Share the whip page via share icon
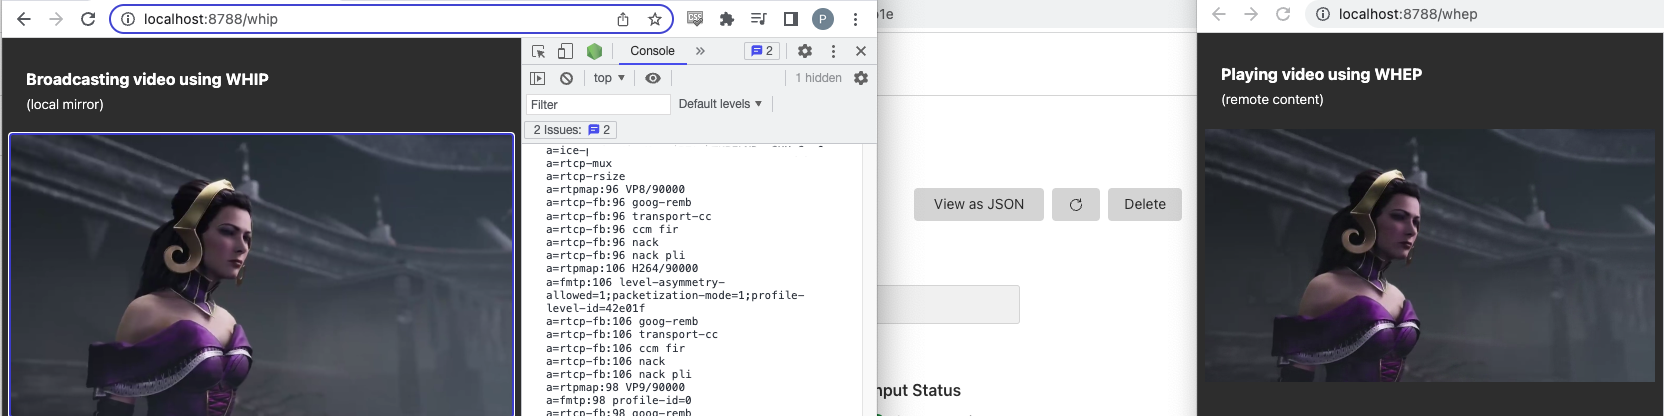Screen dimensions: 1664x416 pyautogui.click(x=623, y=19)
